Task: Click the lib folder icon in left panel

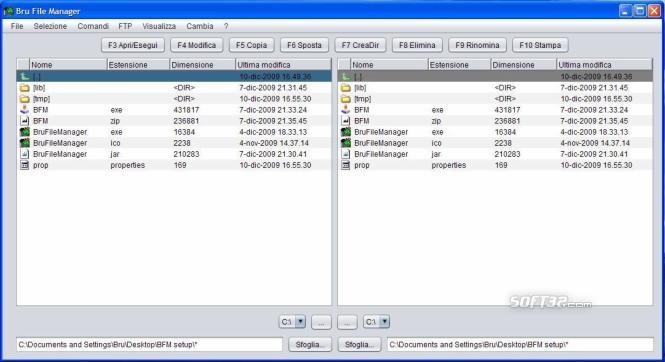Action: (25, 88)
